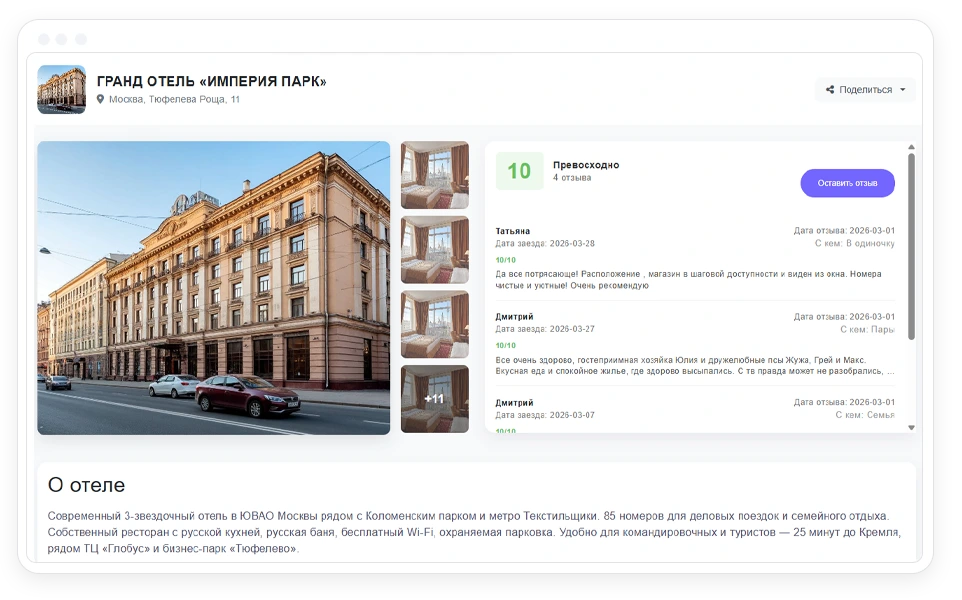Image resolution: width=962 pixels, height=600 pixels.
Task: Show more photos via +11 thumbnail
Action: pyautogui.click(x=434, y=399)
